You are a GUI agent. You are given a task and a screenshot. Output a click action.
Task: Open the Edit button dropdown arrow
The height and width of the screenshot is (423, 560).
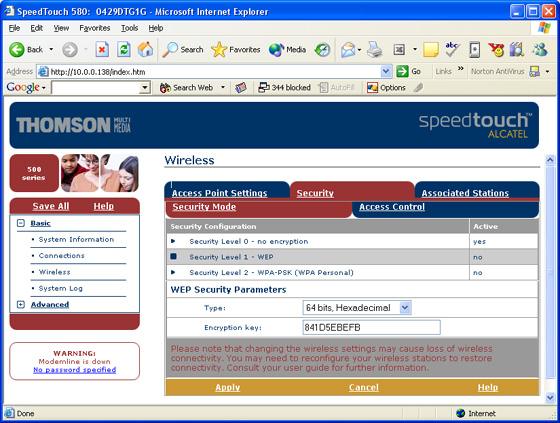(x=415, y=50)
